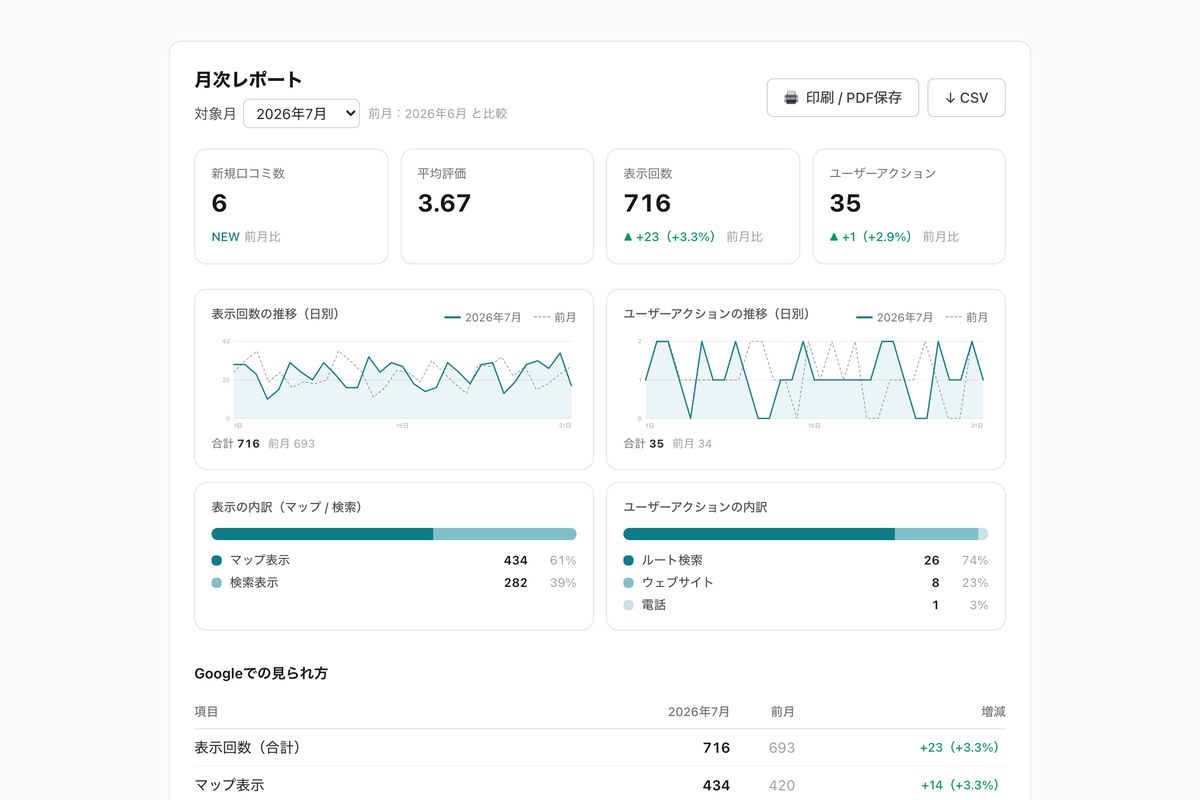Image resolution: width=1200 pixels, height=800 pixels.
Task: Click 2026年7月 legend in 表示回数 chart
Action: 483,317
